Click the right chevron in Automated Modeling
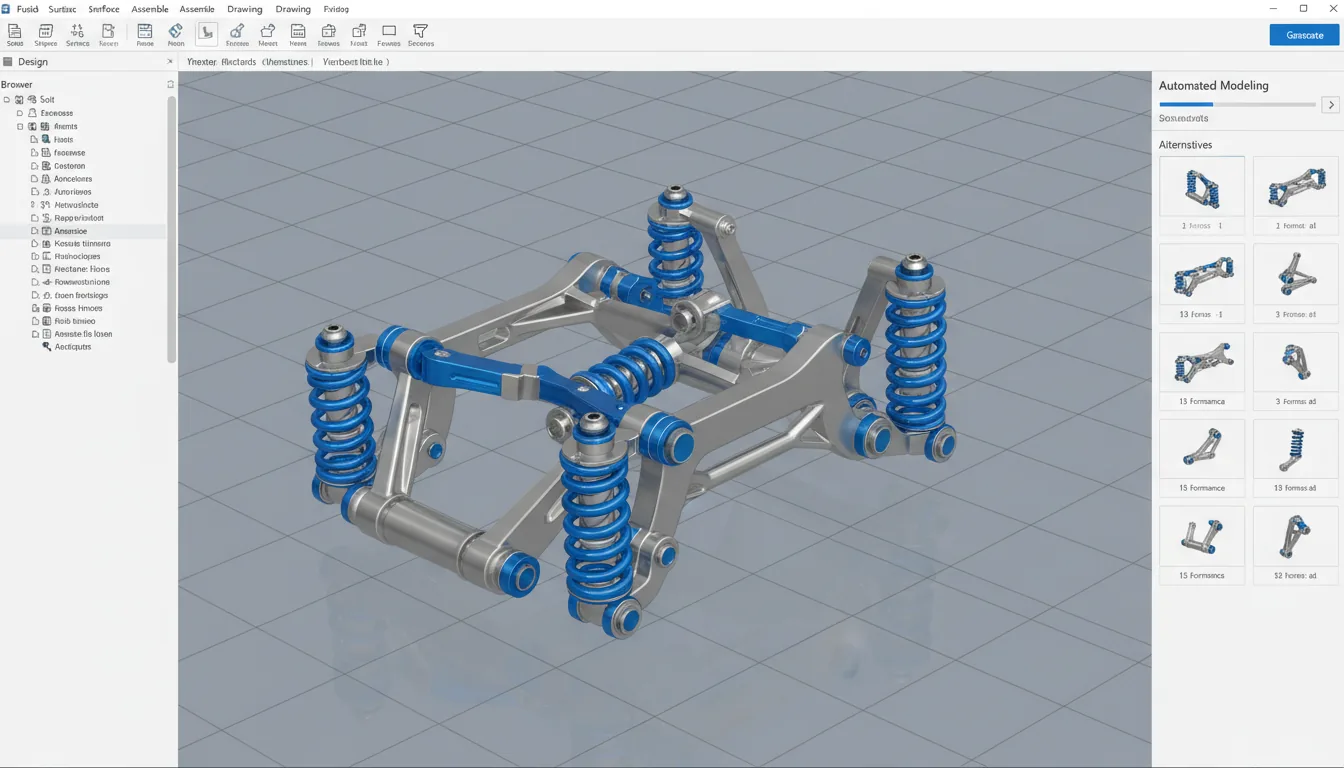The width and height of the screenshot is (1344, 768). (x=1330, y=104)
